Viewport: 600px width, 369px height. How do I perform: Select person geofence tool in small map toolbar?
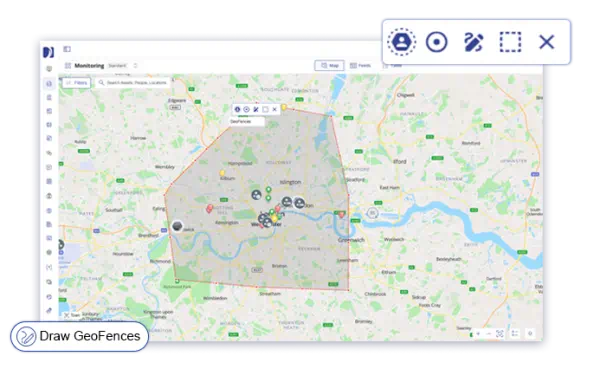tap(237, 109)
